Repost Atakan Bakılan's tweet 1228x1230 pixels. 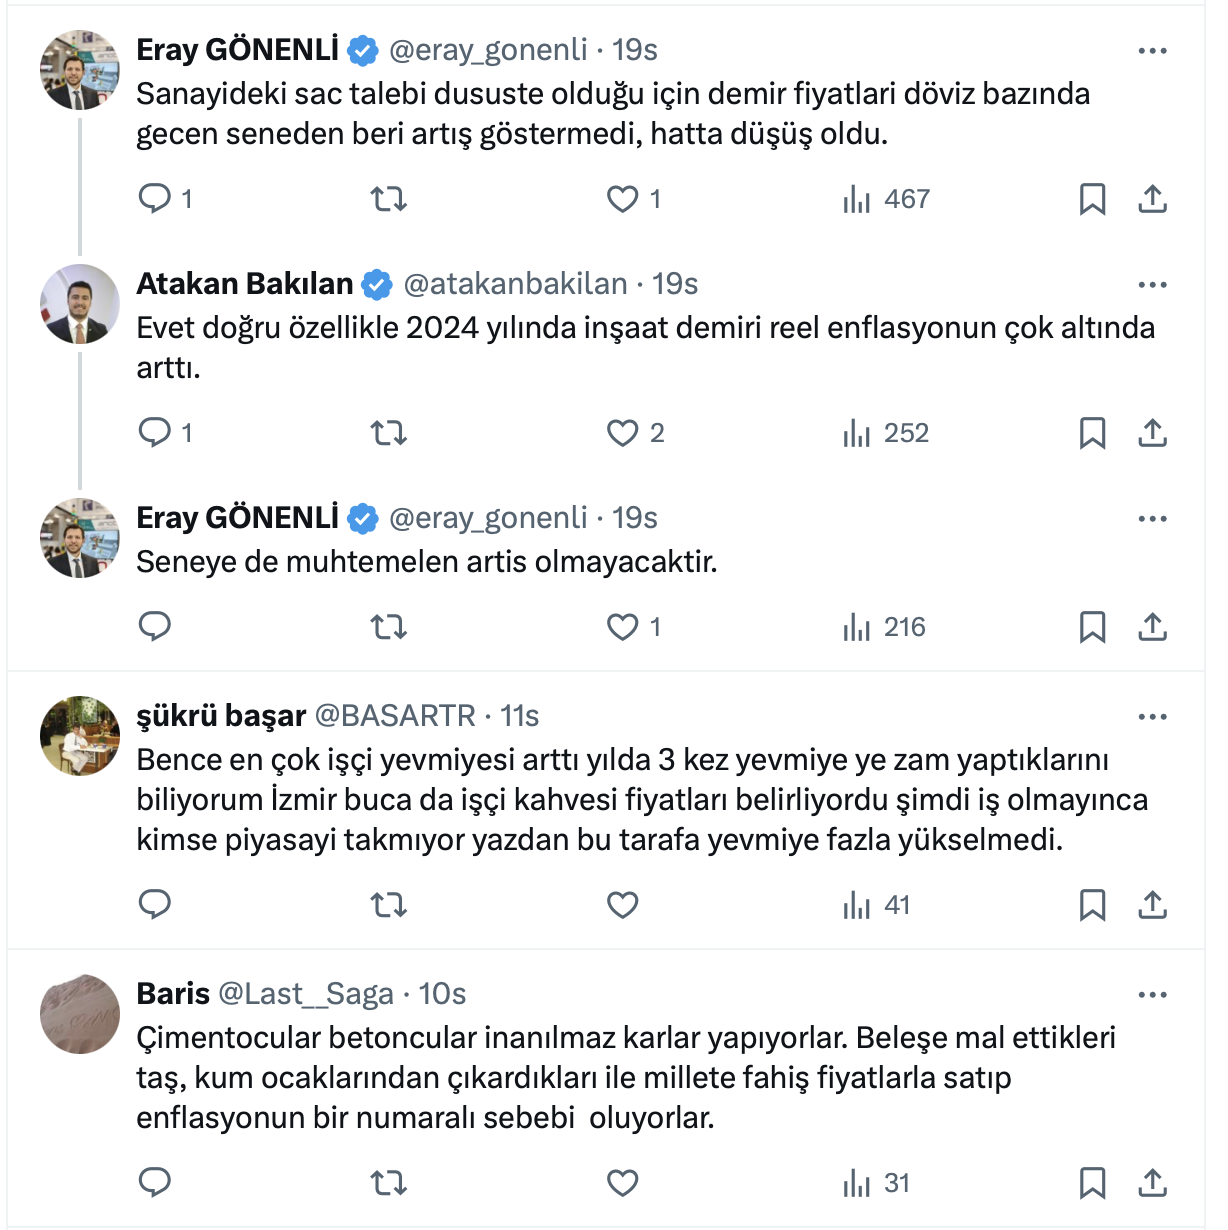coord(388,433)
